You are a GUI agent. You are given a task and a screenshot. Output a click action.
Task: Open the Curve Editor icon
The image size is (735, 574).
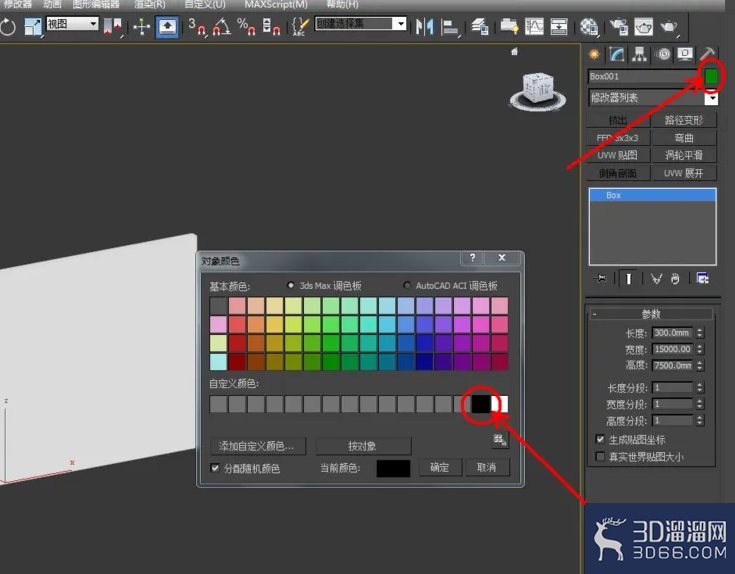pyautogui.click(x=534, y=26)
